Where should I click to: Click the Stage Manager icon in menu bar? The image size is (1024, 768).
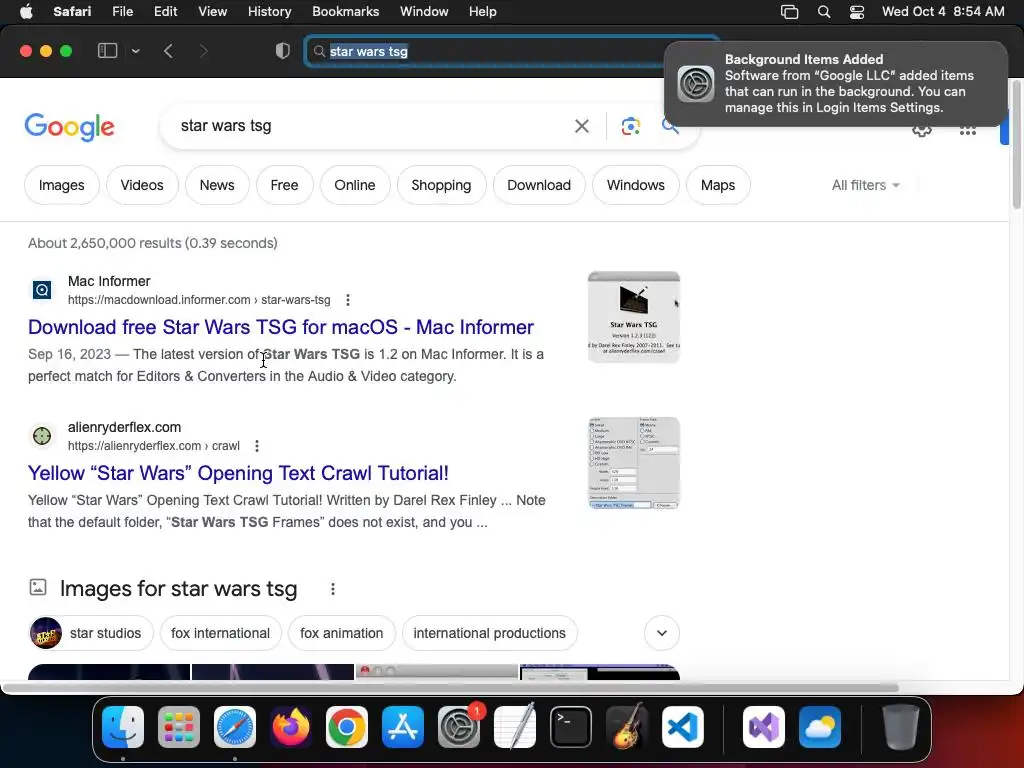tap(790, 12)
